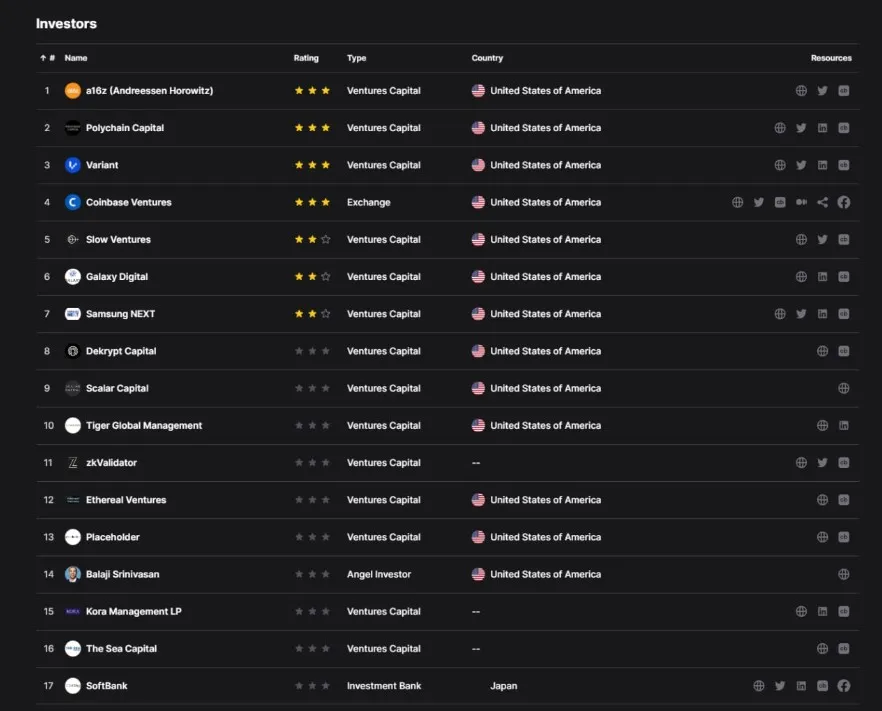Open Polychain Capital Twitter icon
This screenshot has height=711, width=882.
point(801,128)
